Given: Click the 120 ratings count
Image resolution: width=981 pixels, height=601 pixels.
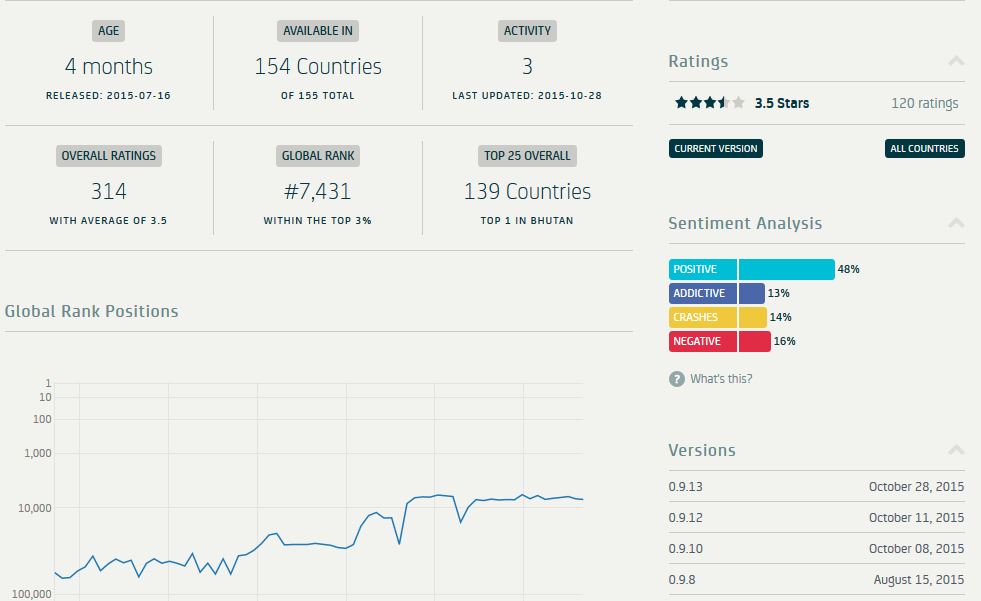Looking at the screenshot, I should click(924, 103).
